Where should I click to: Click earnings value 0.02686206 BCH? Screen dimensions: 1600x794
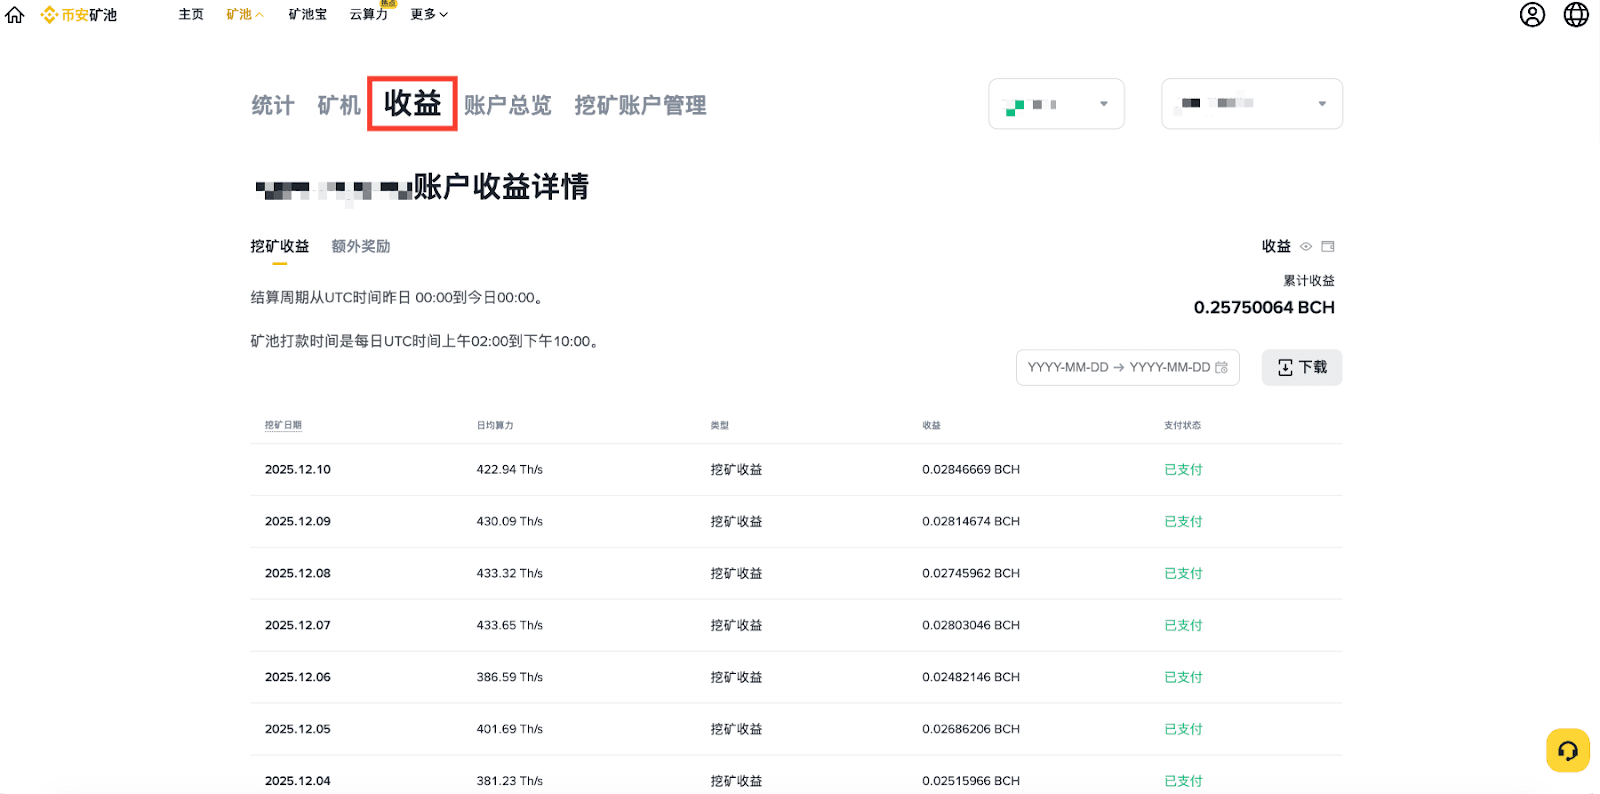[971, 729]
